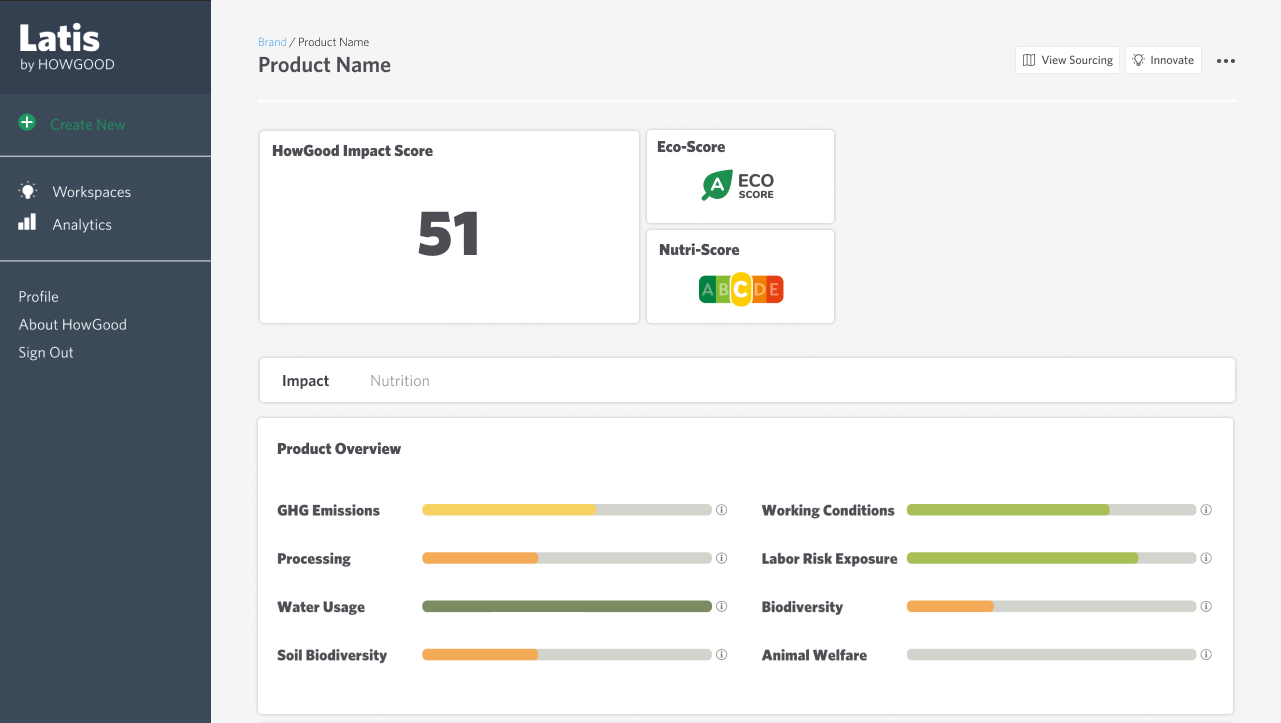This screenshot has height=723, width=1281.
Task: Click the View Sourcing button
Action: tap(1067, 60)
